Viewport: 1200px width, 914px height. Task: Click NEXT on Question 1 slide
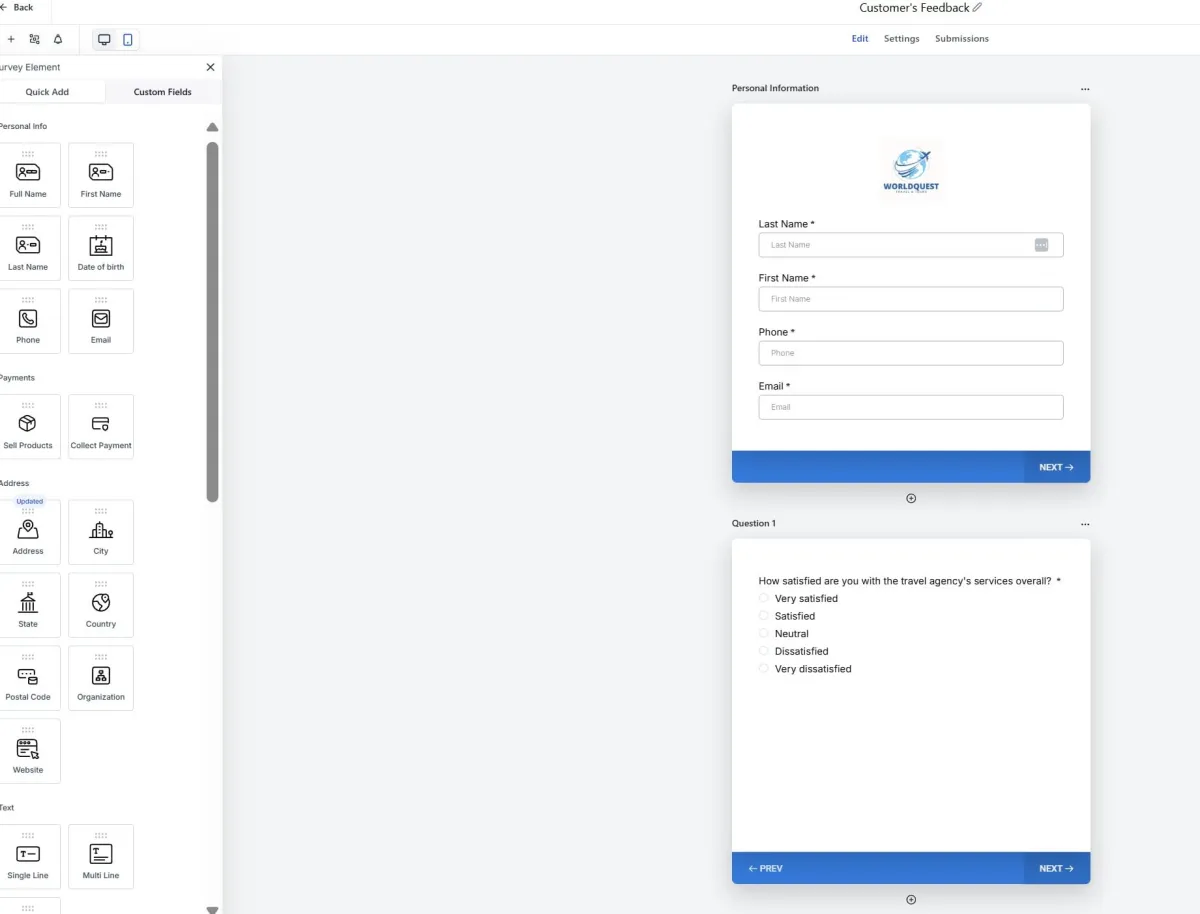(x=1056, y=868)
